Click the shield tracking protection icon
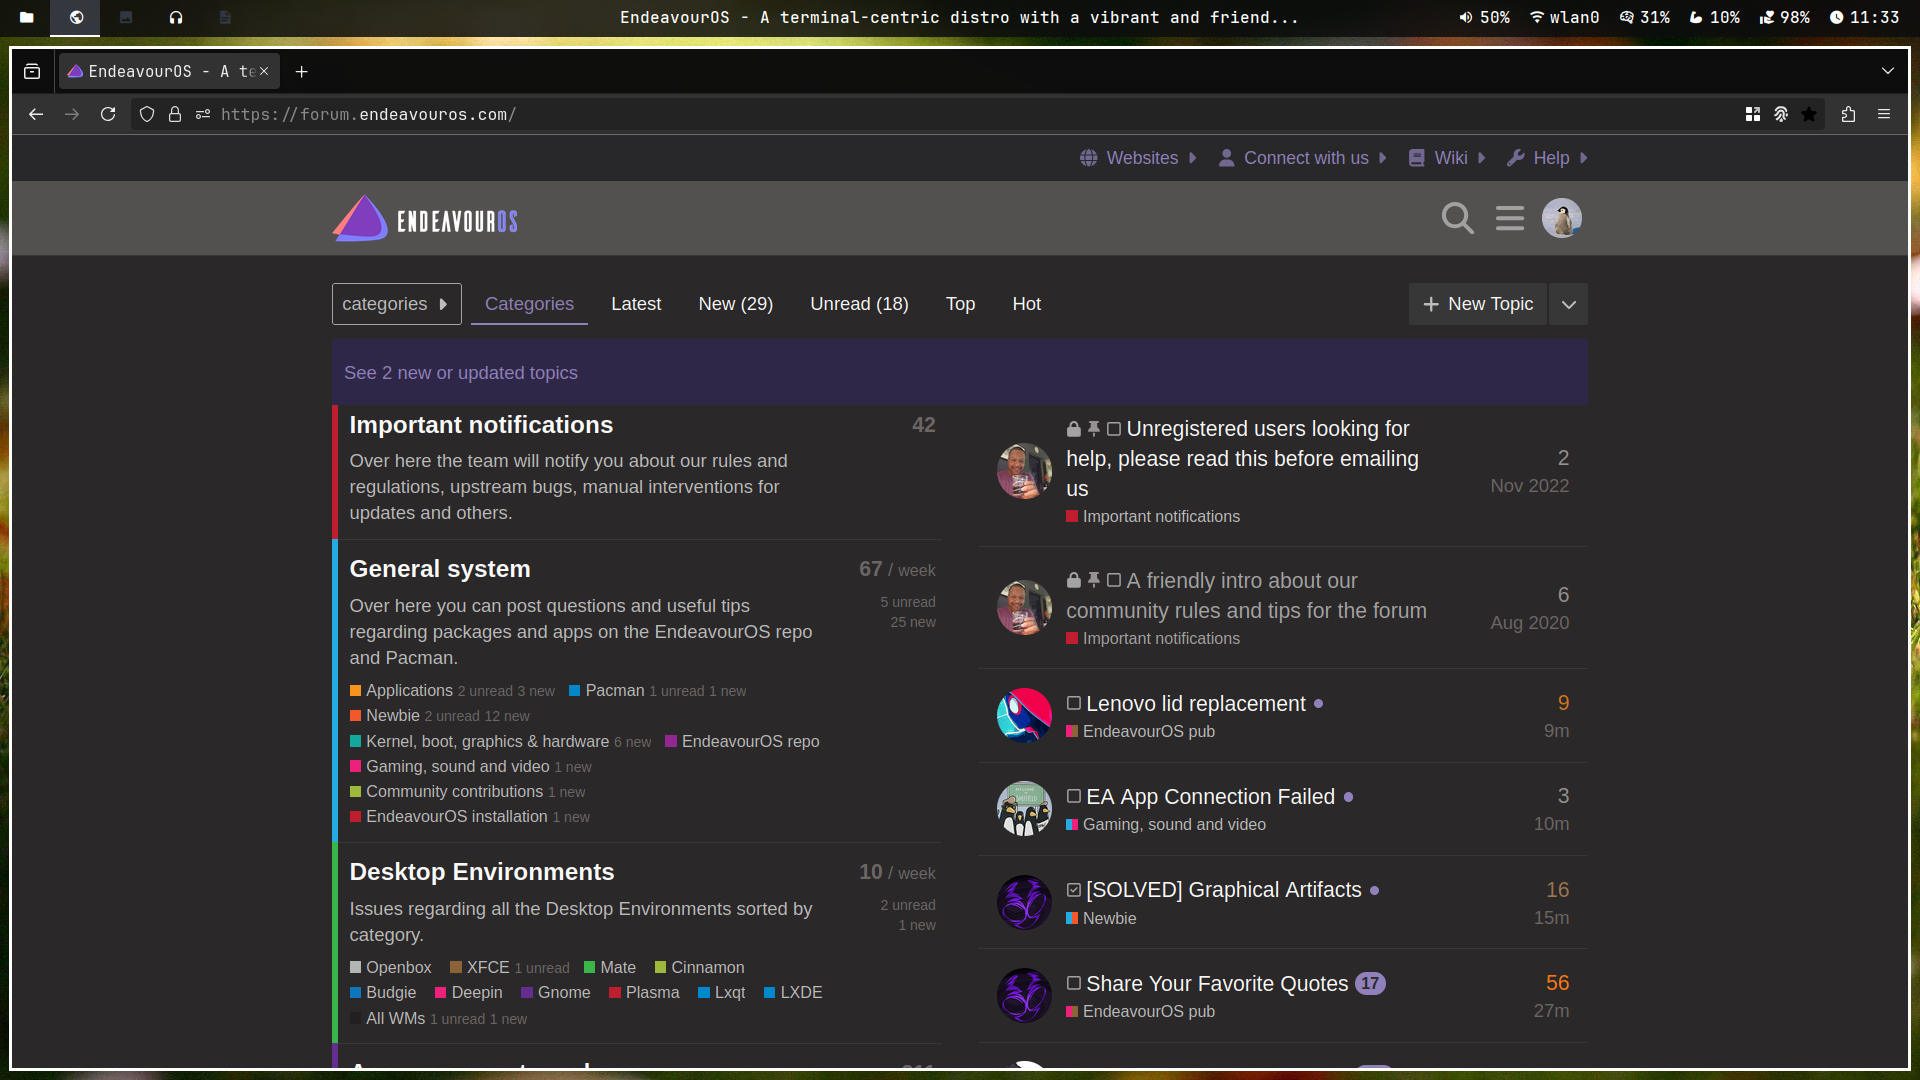The height and width of the screenshot is (1080, 1920). (x=147, y=114)
